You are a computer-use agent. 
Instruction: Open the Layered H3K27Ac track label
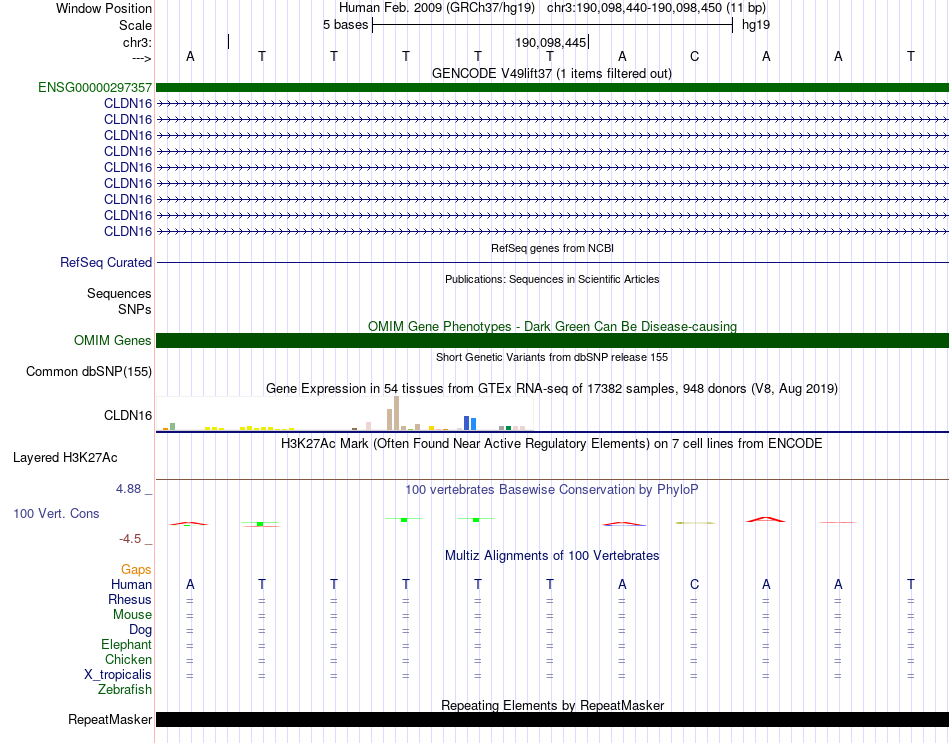click(65, 458)
